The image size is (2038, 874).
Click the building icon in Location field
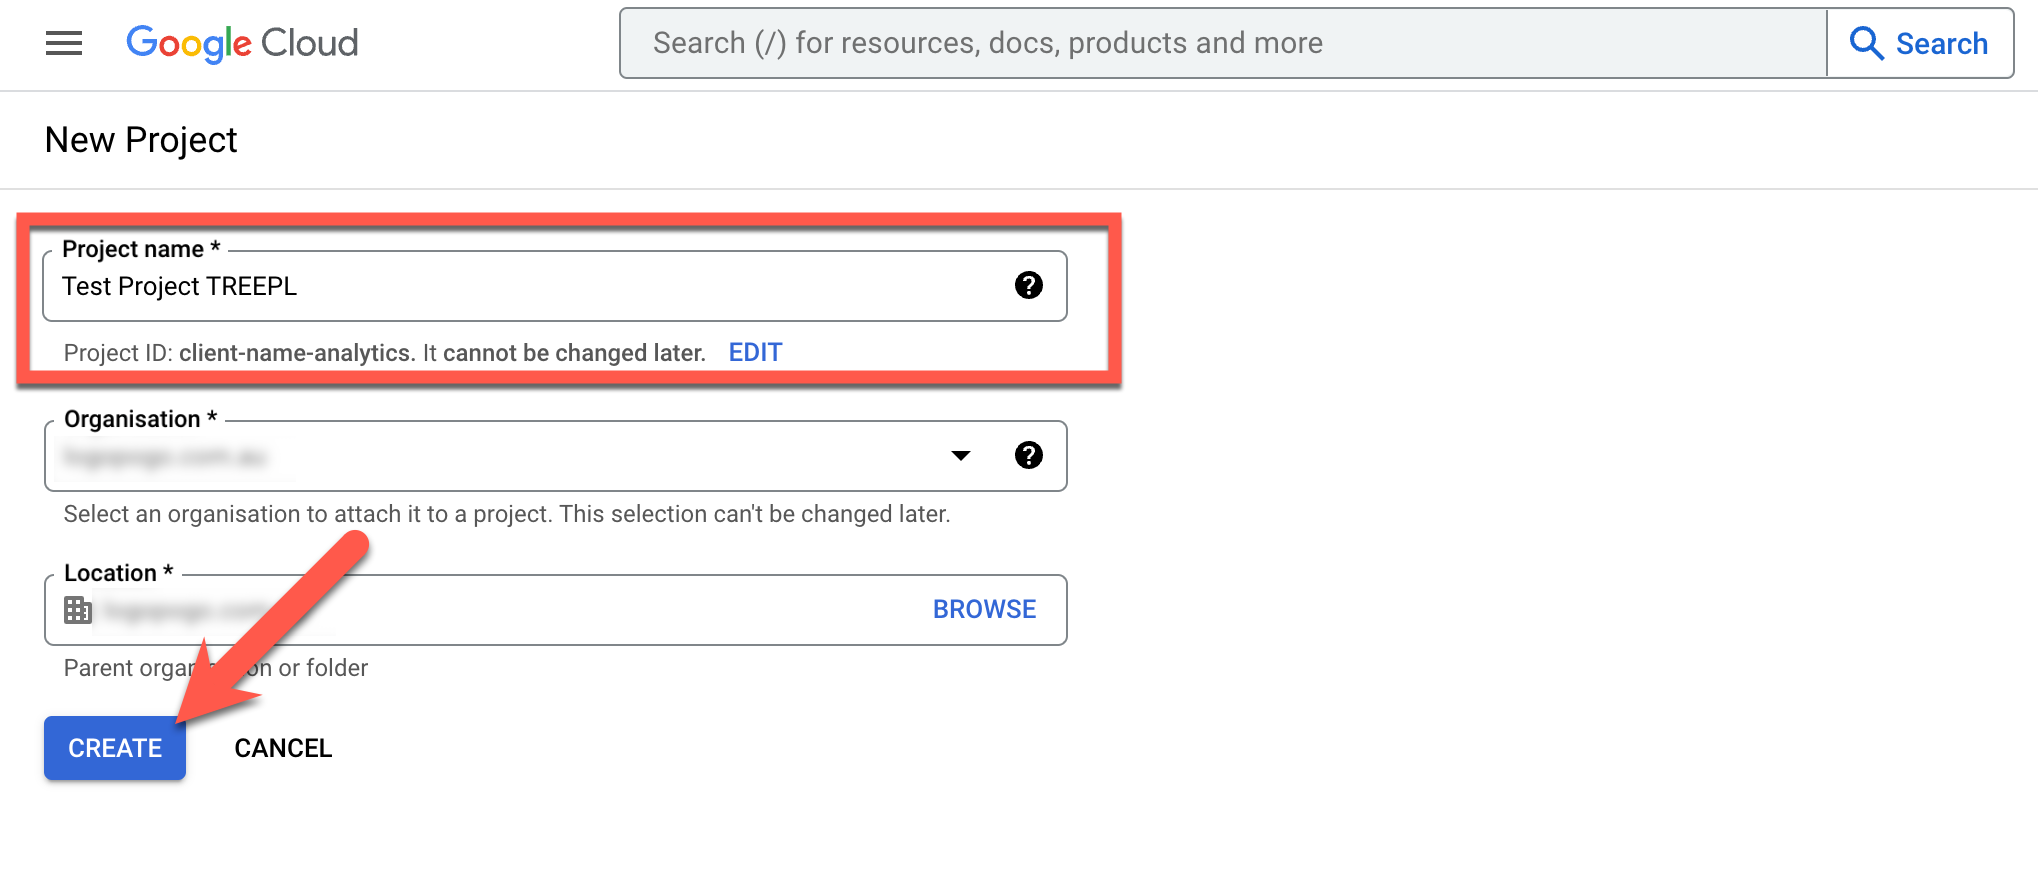(77, 610)
